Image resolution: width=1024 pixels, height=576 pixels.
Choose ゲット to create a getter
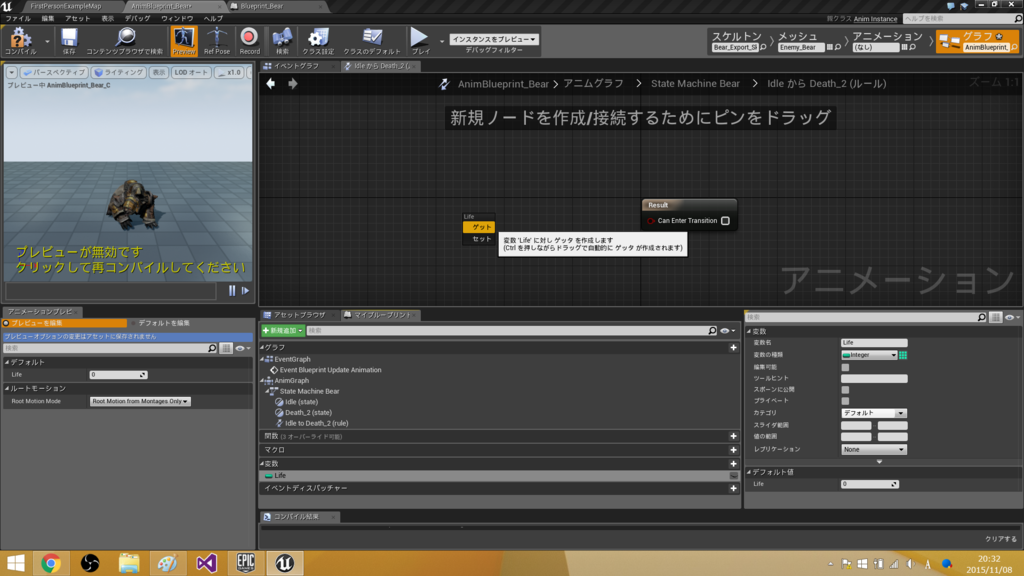click(x=480, y=227)
